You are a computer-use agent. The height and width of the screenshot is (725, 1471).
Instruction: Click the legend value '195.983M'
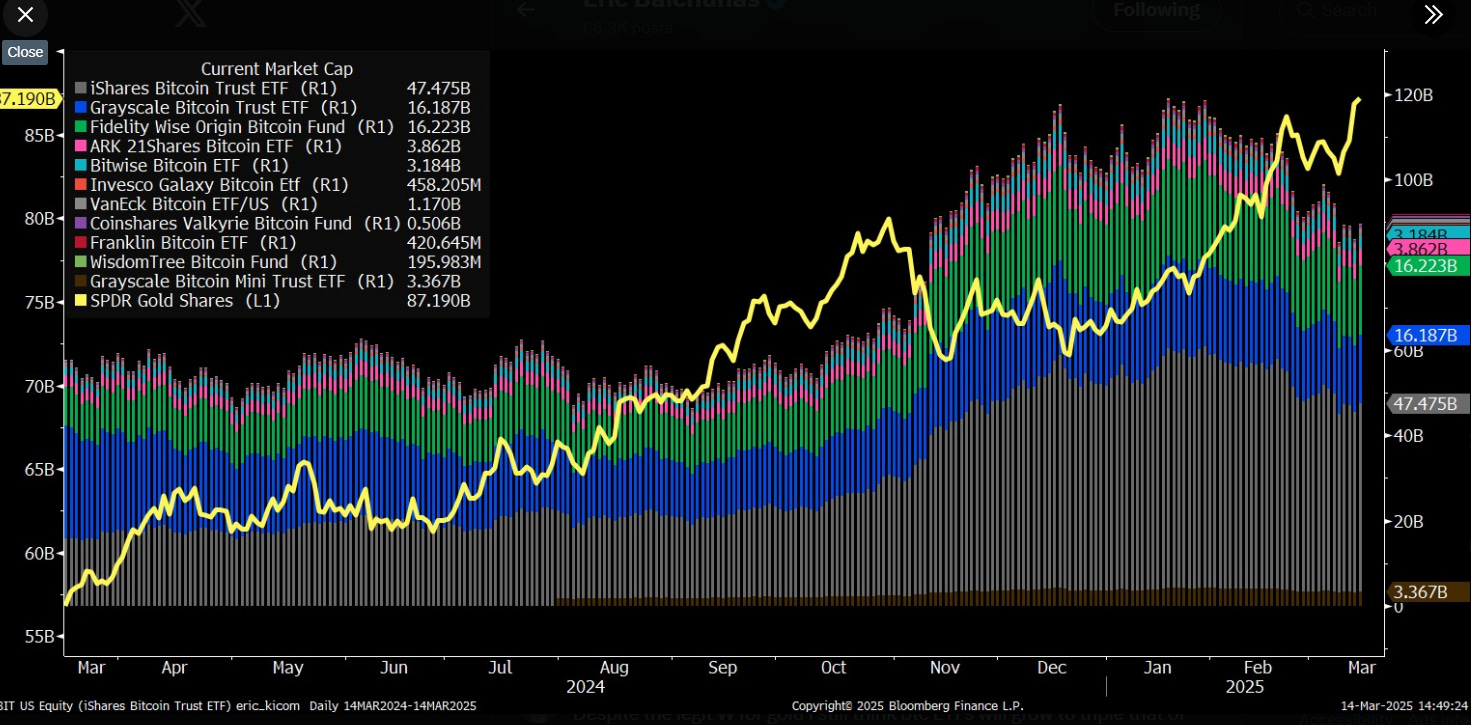pyautogui.click(x=444, y=262)
